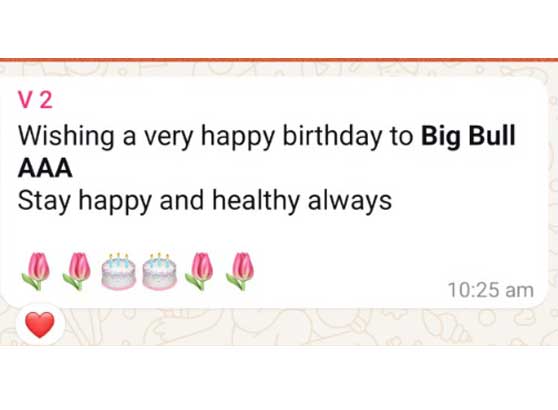Select the second birthday cake emoji
558x410 pixels.
tap(159, 271)
